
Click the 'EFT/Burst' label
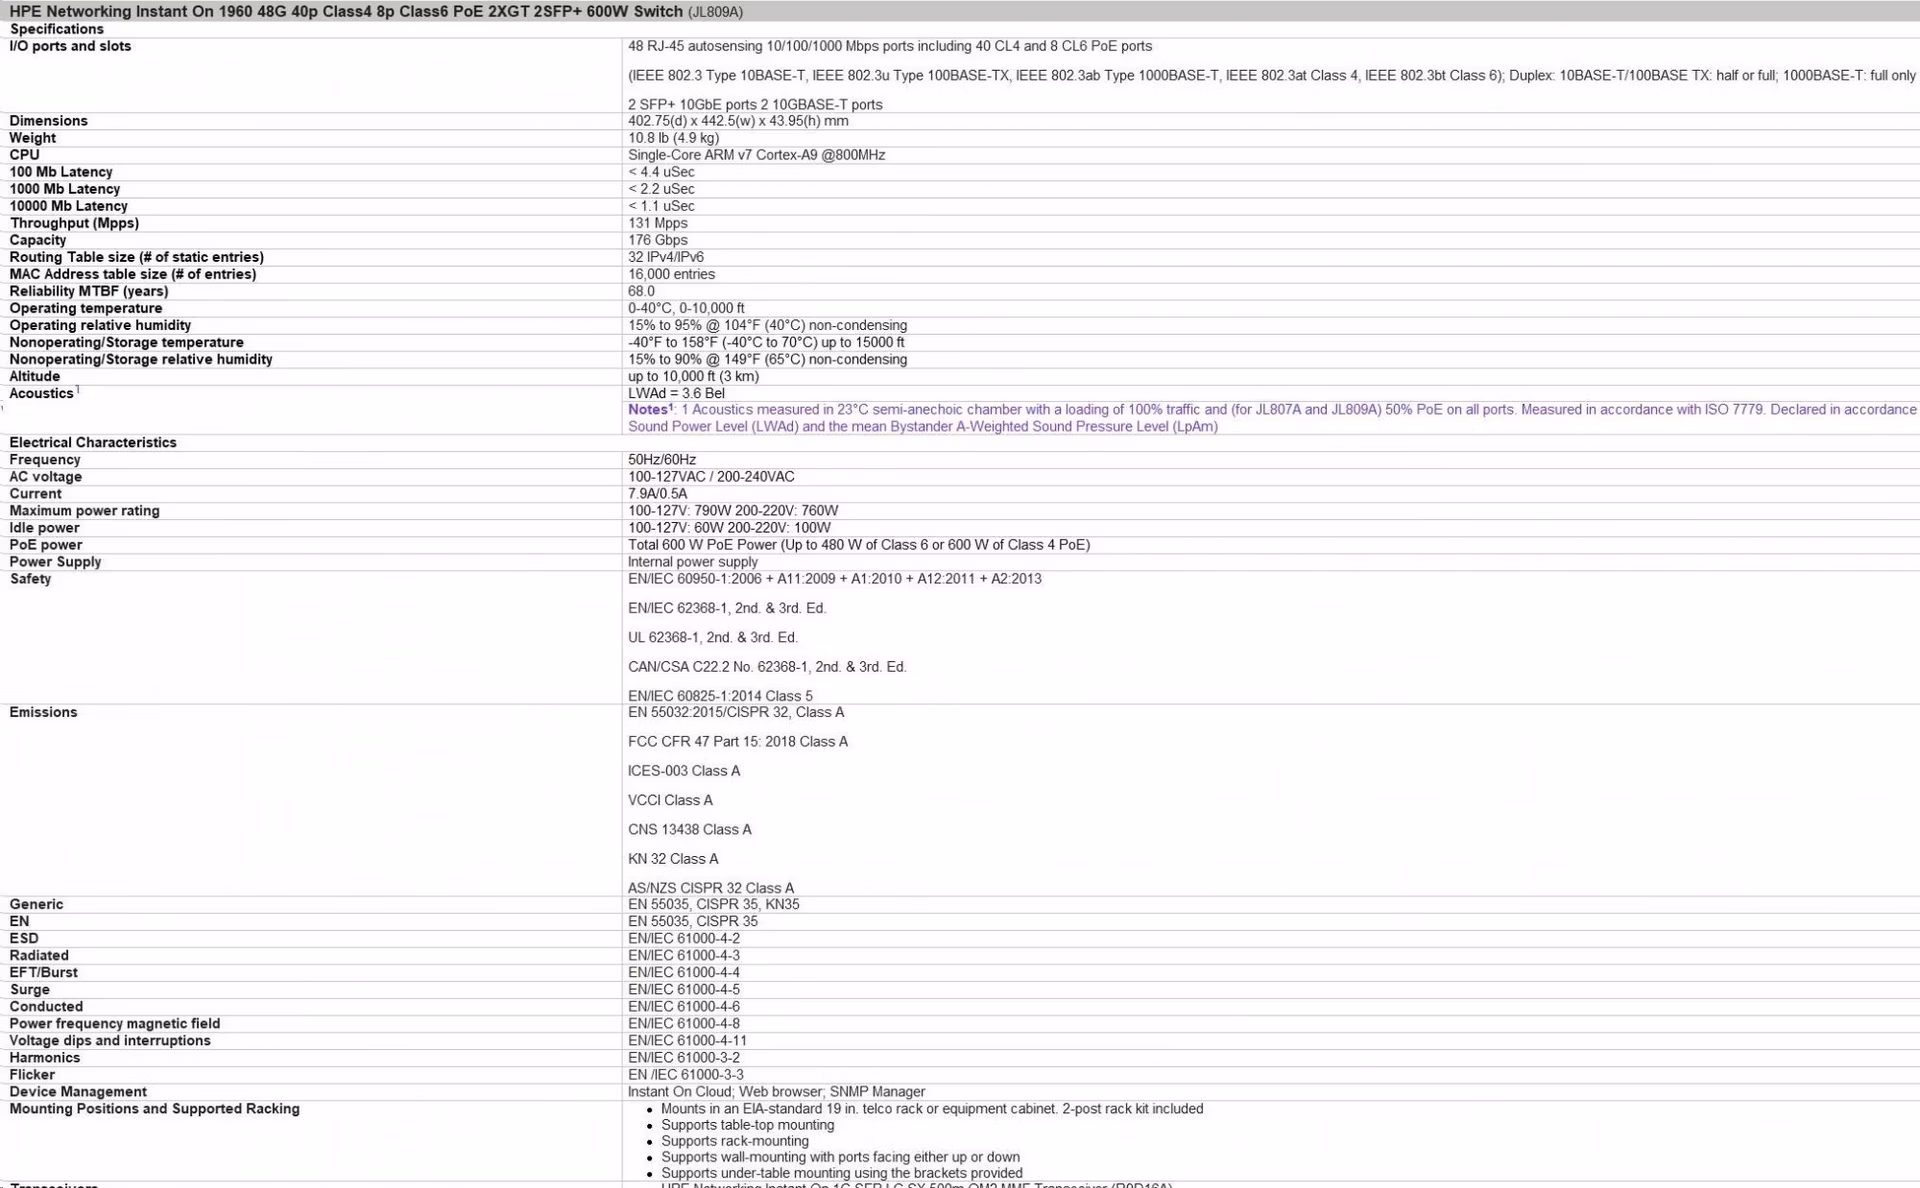click(x=43, y=972)
